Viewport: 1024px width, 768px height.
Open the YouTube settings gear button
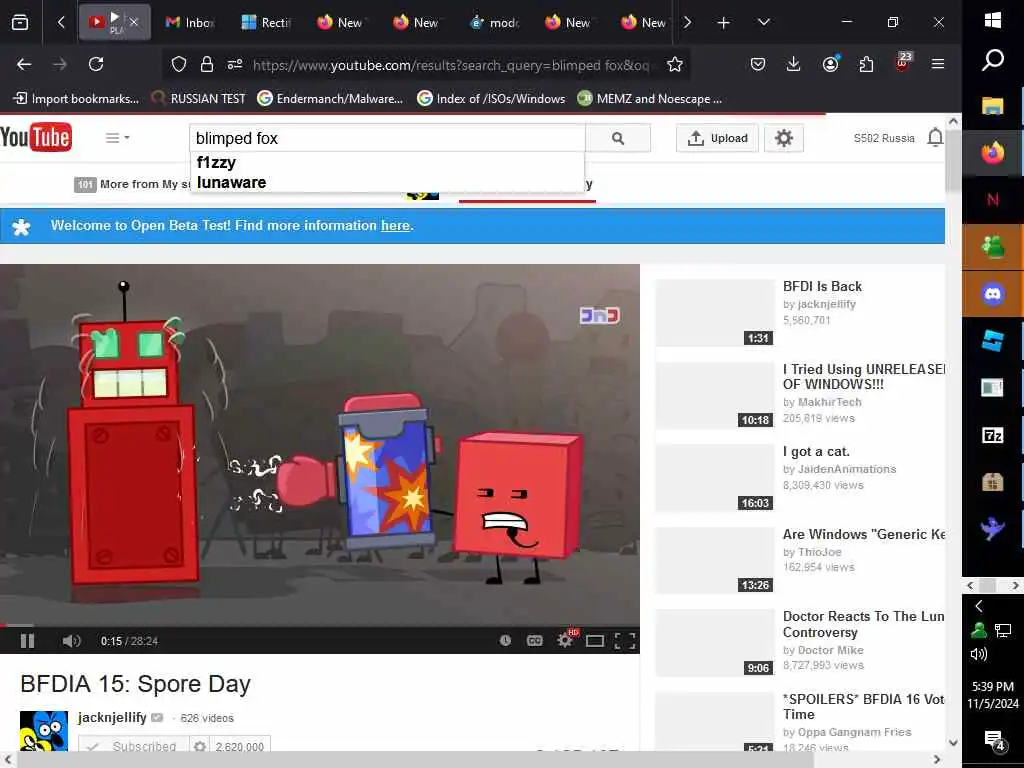[x=784, y=138]
